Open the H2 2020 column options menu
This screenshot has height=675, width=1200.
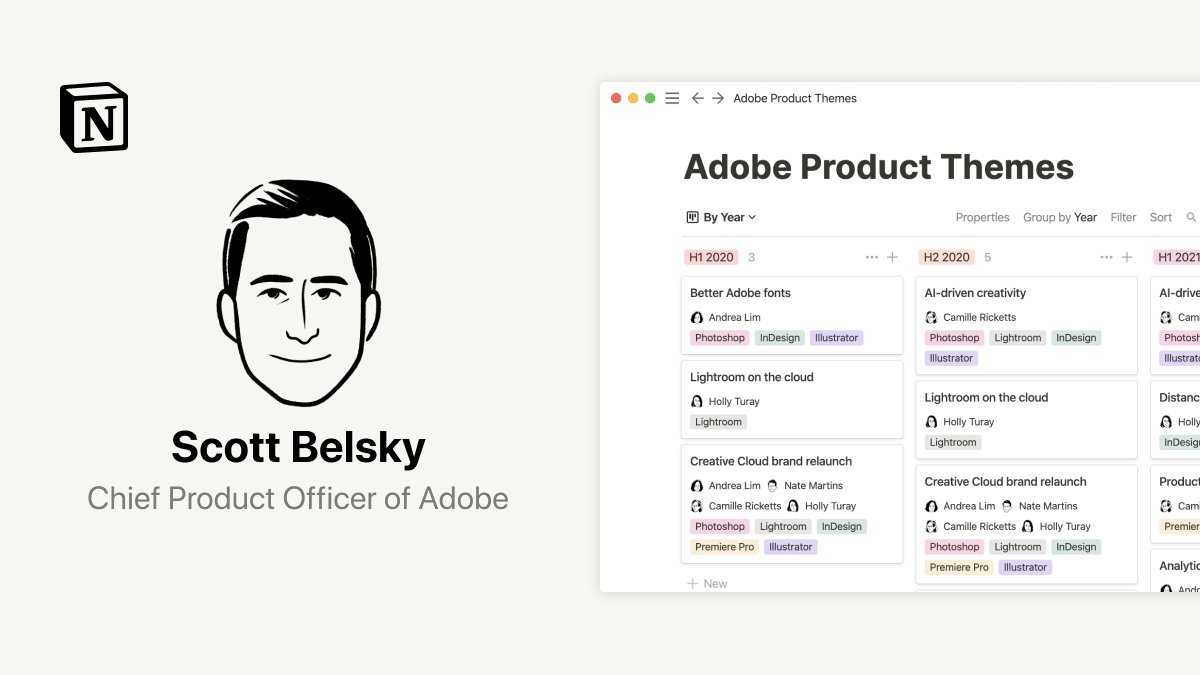tap(1106, 257)
